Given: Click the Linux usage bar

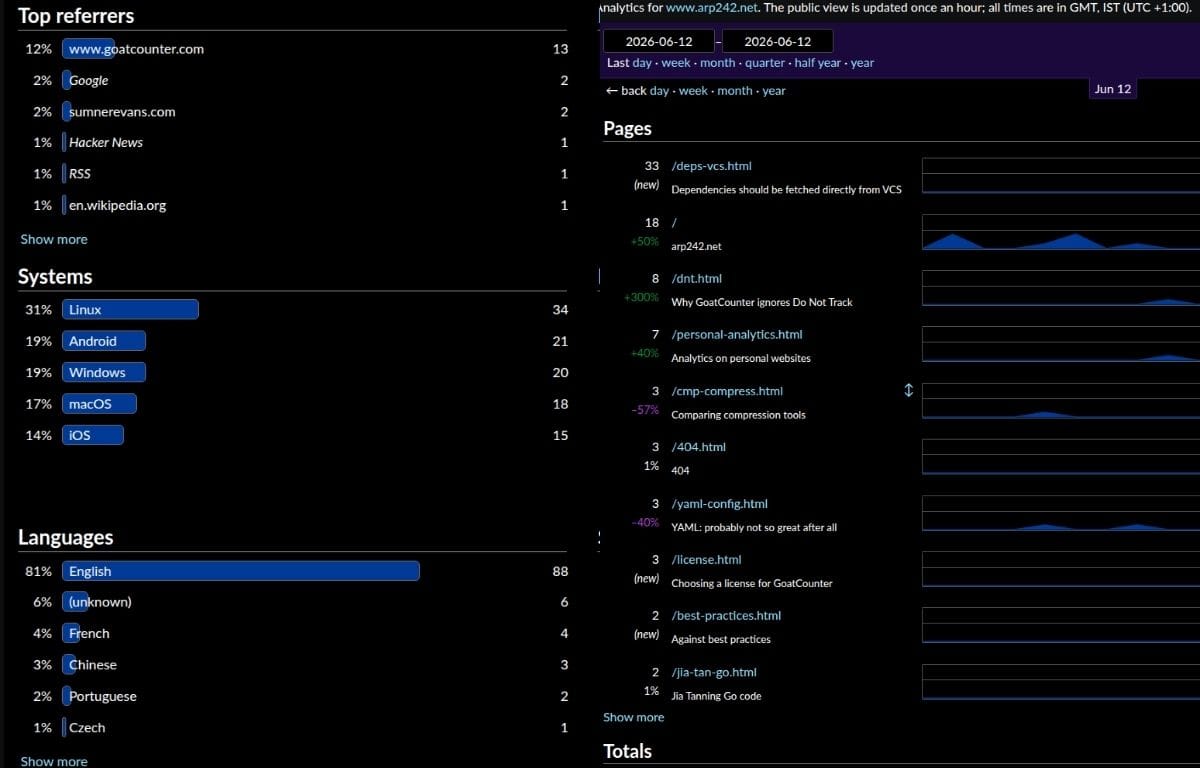Looking at the screenshot, I should click(x=130, y=310).
